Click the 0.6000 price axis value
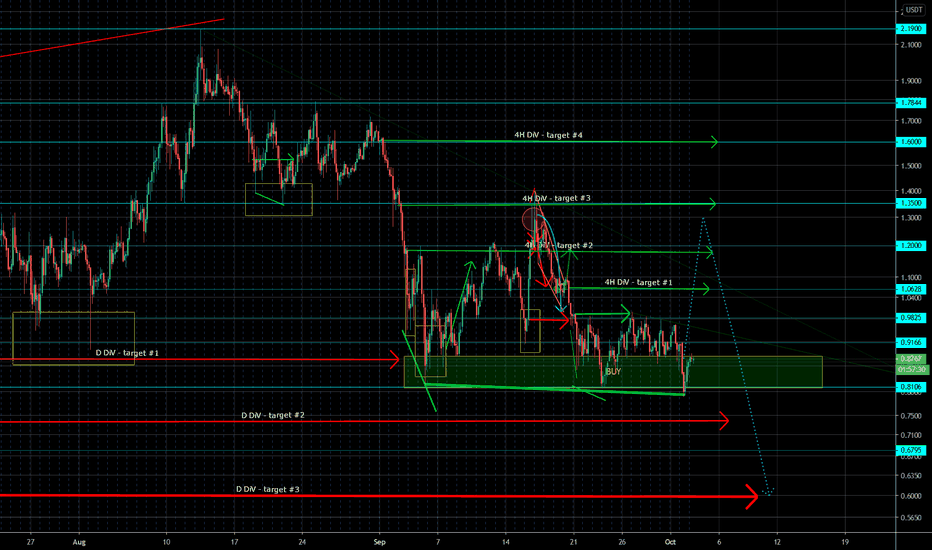 point(911,496)
